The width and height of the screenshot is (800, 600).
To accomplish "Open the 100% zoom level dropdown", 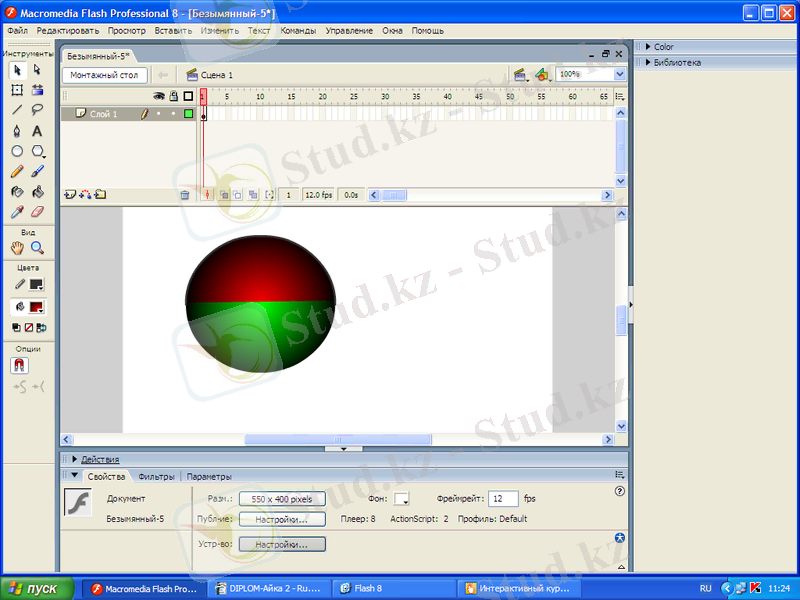I will (x=619, y=74).
